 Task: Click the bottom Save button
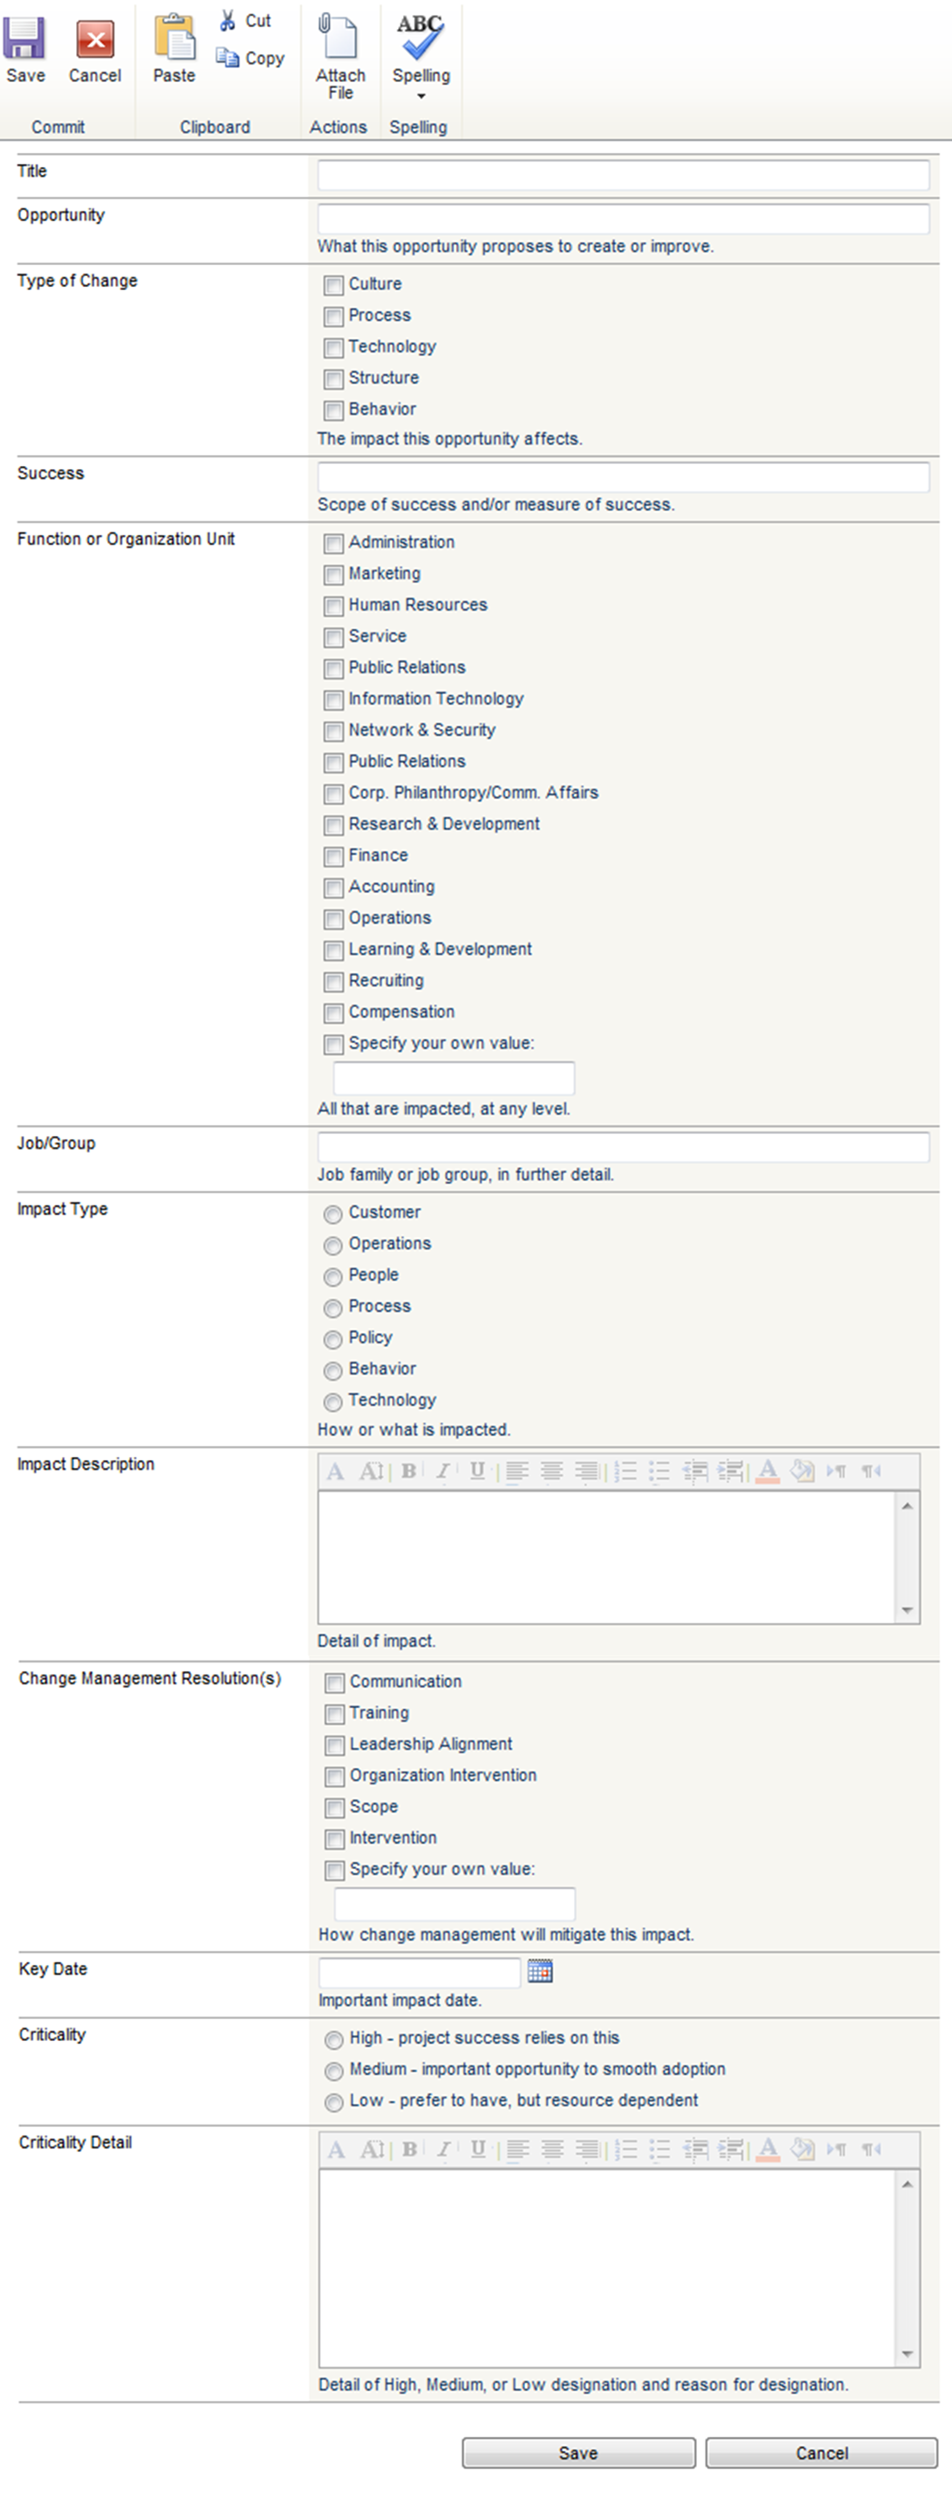point(578,2453)
